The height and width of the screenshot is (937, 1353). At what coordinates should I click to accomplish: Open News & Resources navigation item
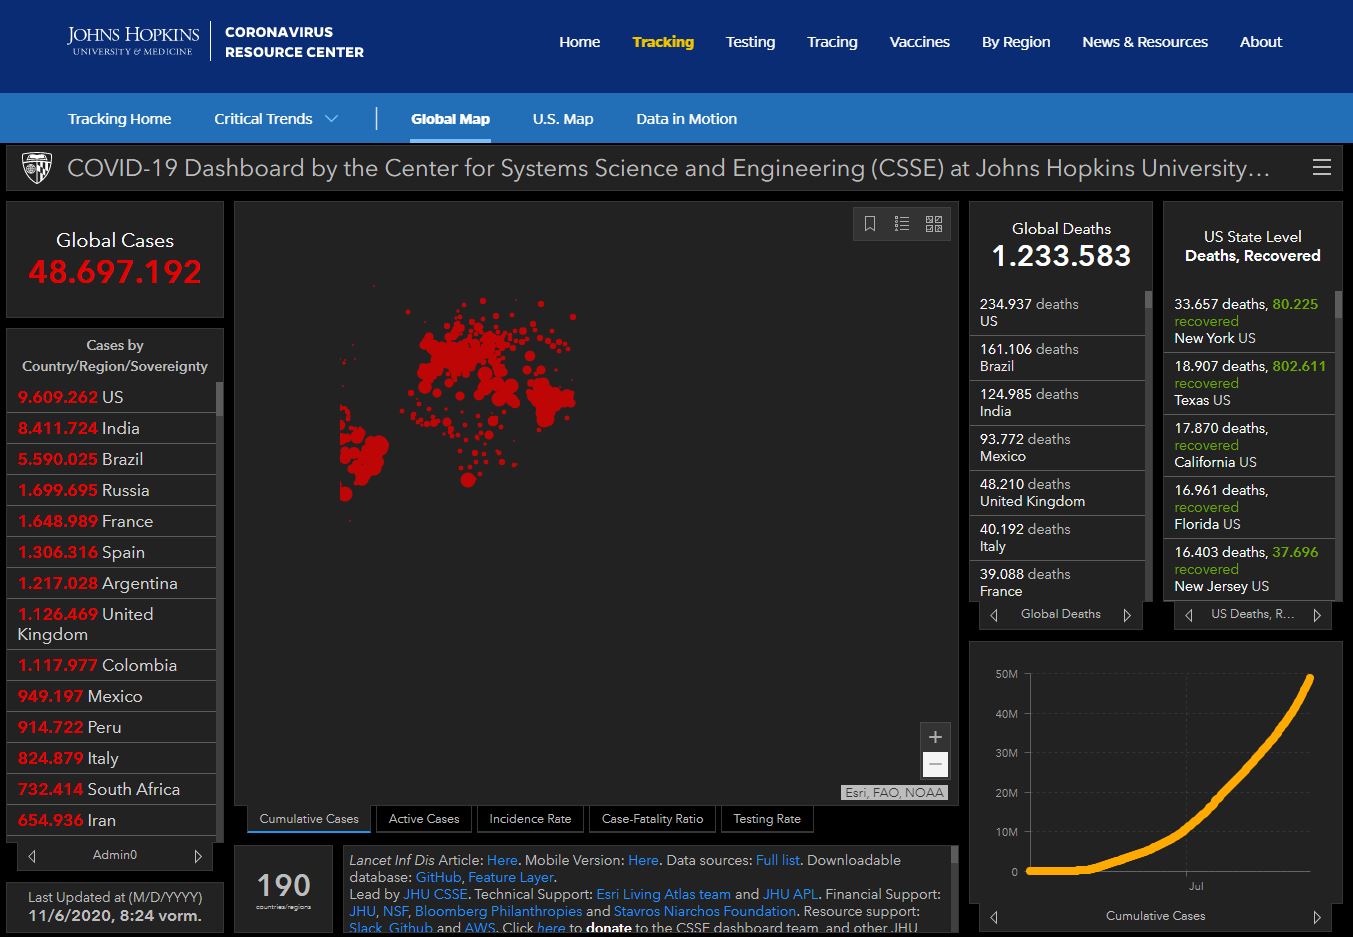[1145, 42]
